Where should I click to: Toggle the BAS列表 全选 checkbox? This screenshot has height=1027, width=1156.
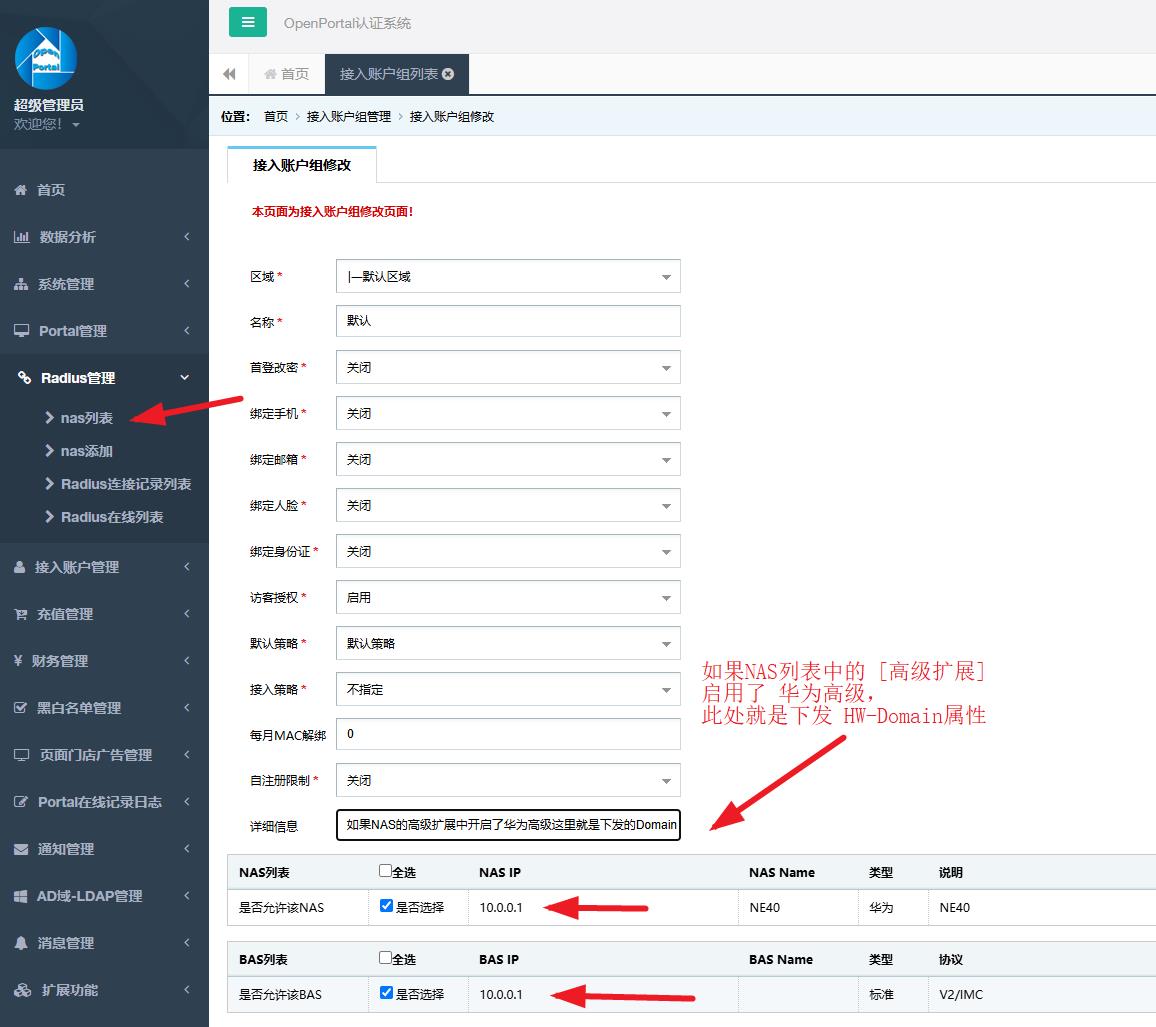click(x=385, y=958)
